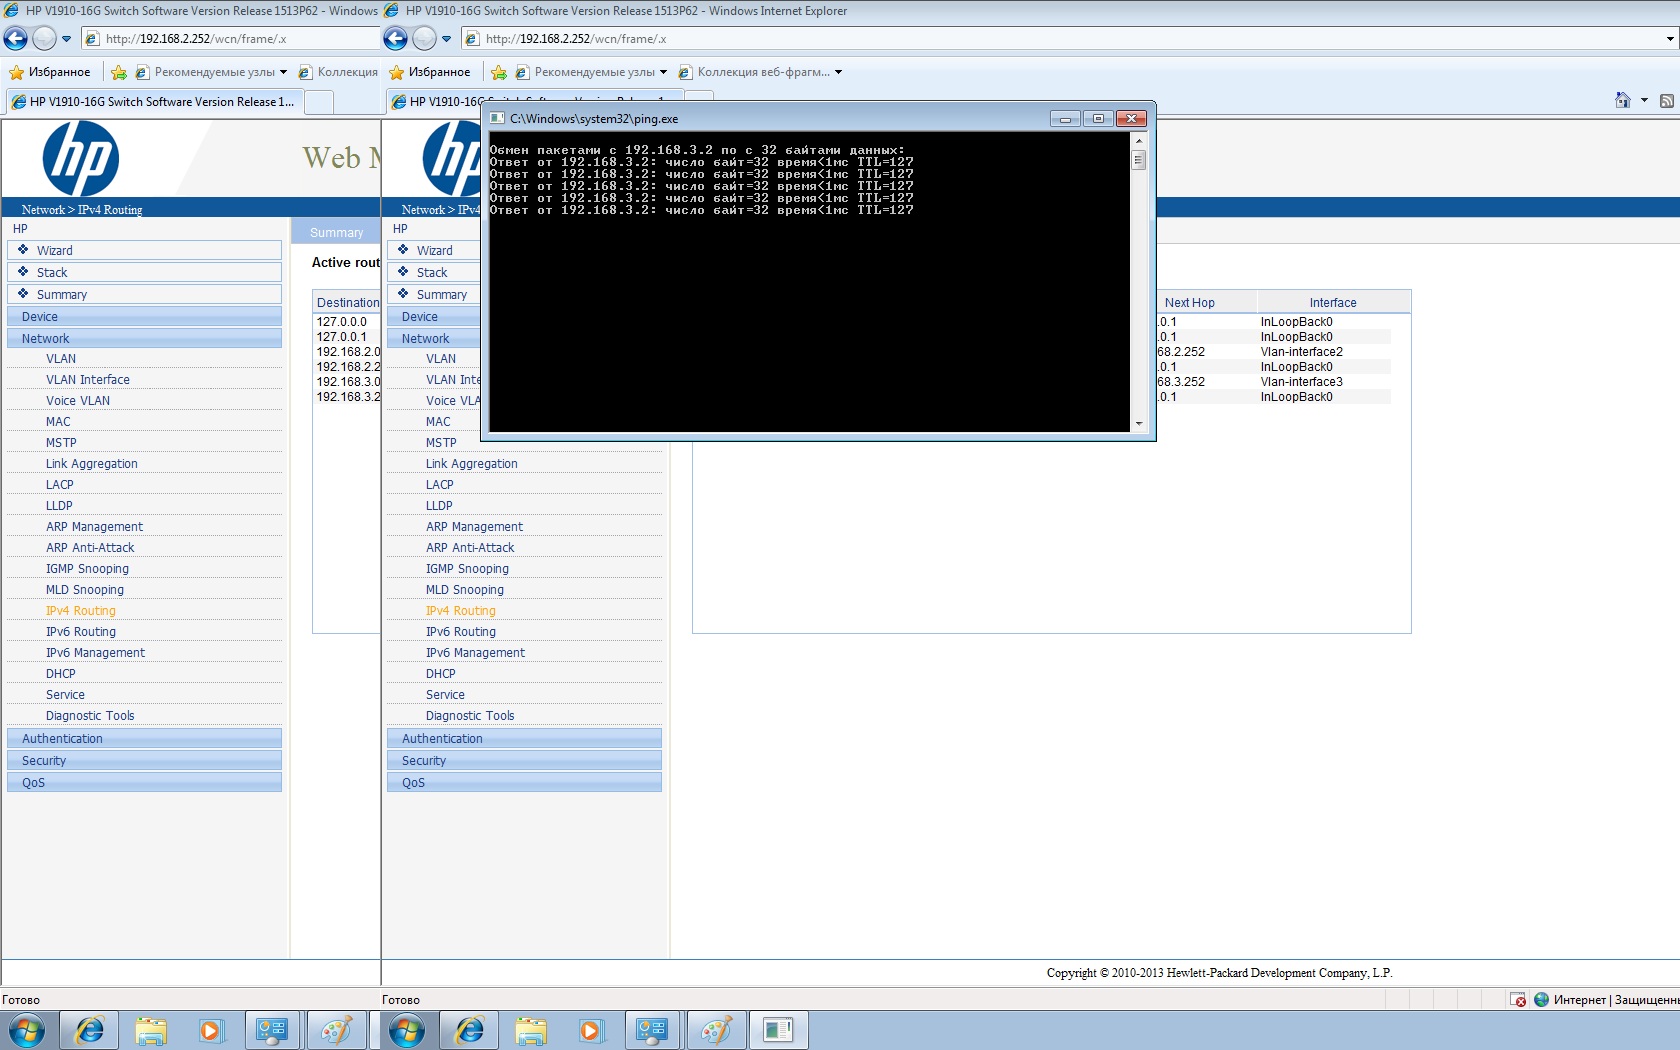
Task: Open new tab button in left window
Action: tap(318, 102)
